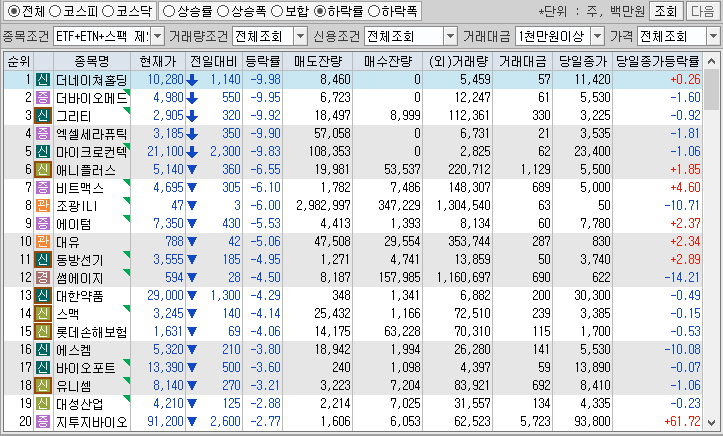This screenshot has width=723, height=436.
Task: Click the 신 badge icon for 대성산업
Action: pos(43,403)
